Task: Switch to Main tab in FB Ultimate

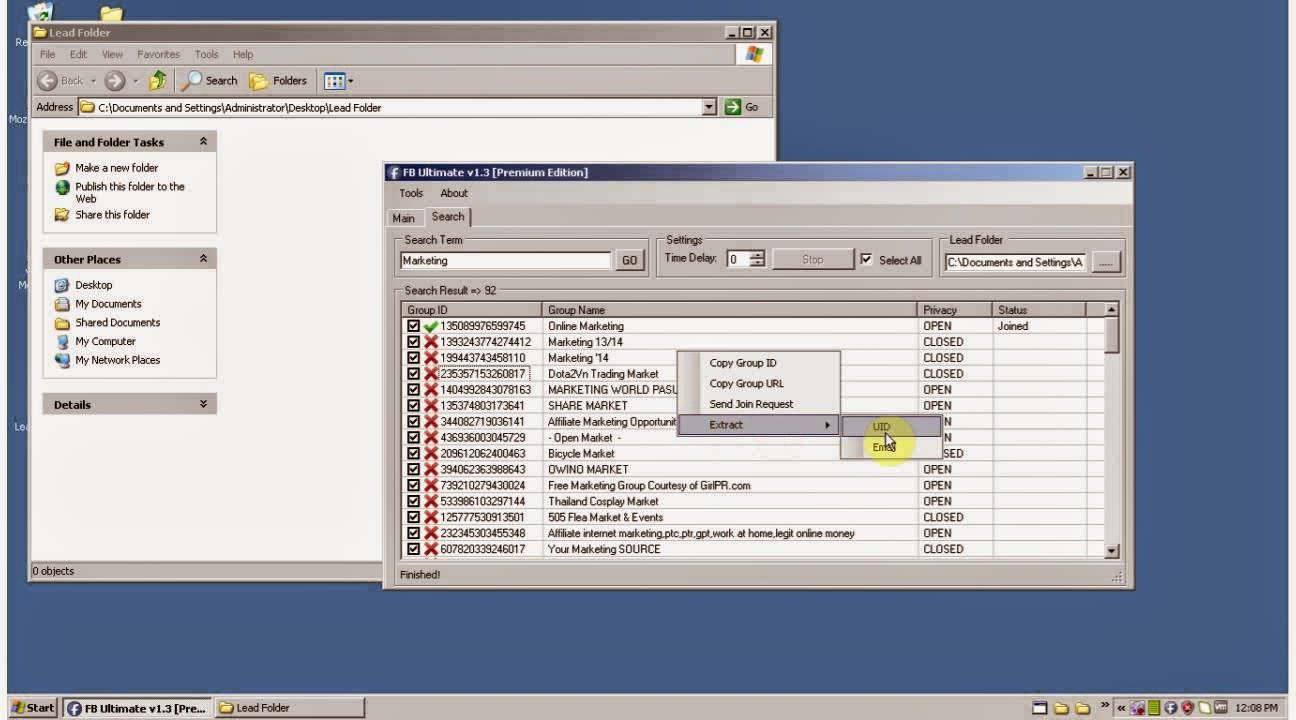Action: click(403, 218)
